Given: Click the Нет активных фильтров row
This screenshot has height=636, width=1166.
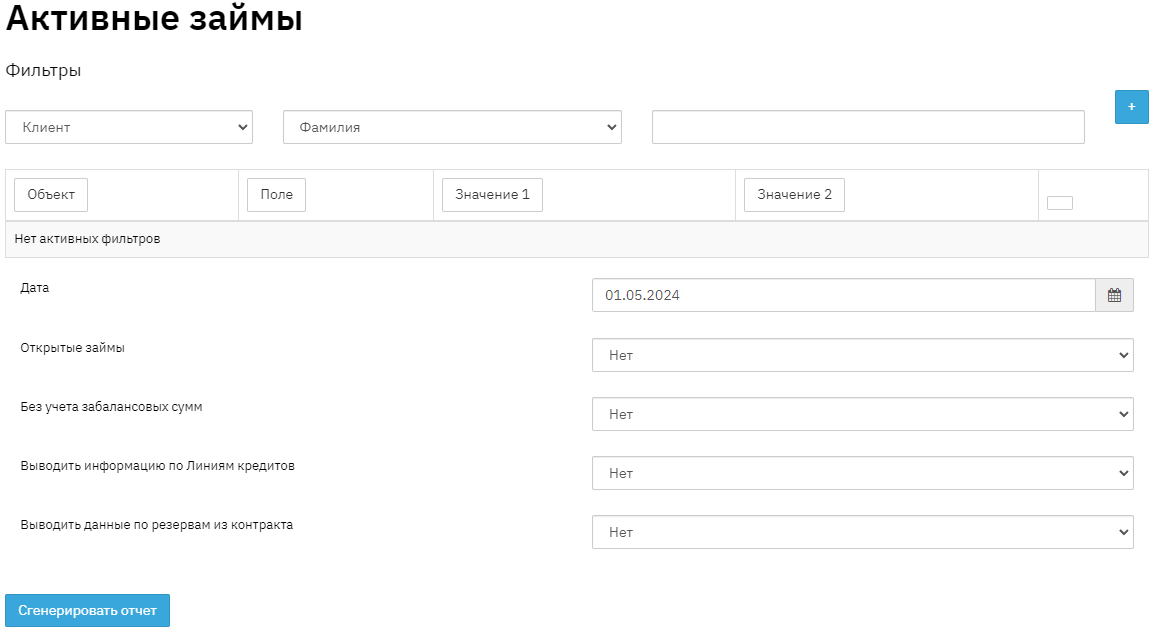Looking at the screenshot, I should (x=87, y=239).
